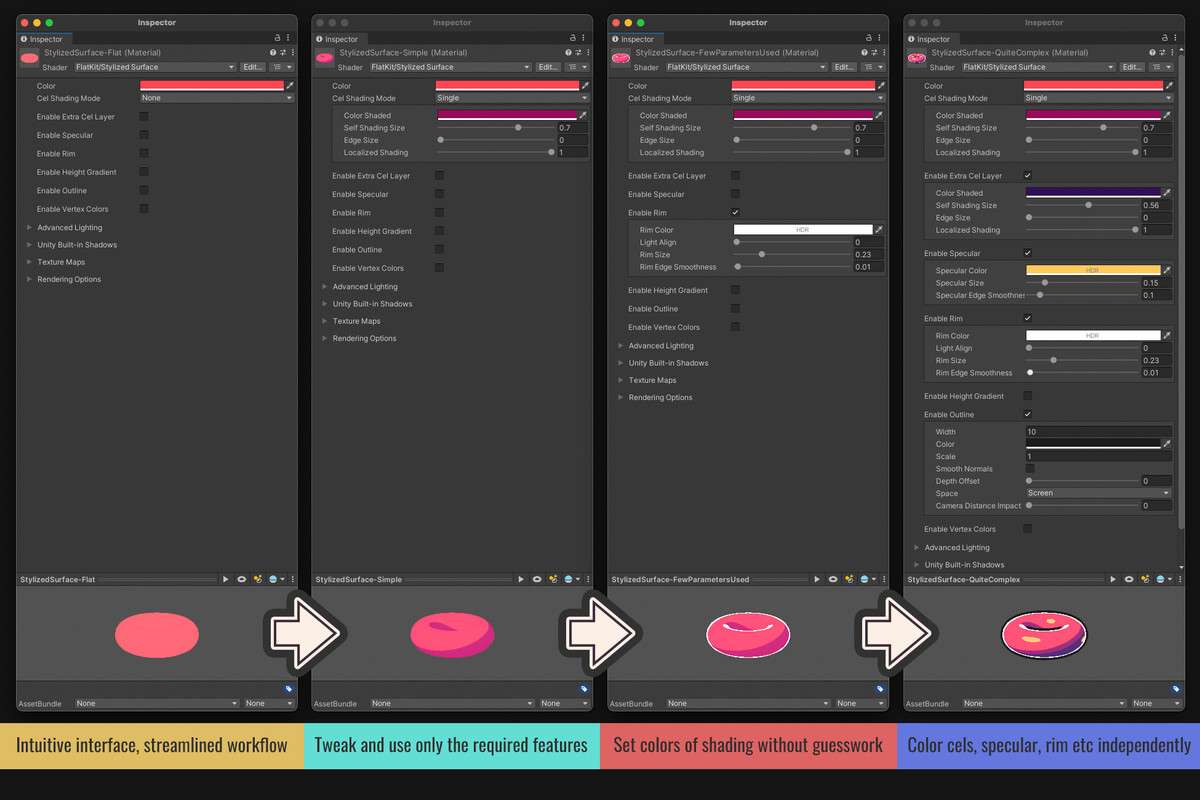Open Shader dropdown in StylizedSurface-Flat window
The image size is (1200, 800).
155,67
